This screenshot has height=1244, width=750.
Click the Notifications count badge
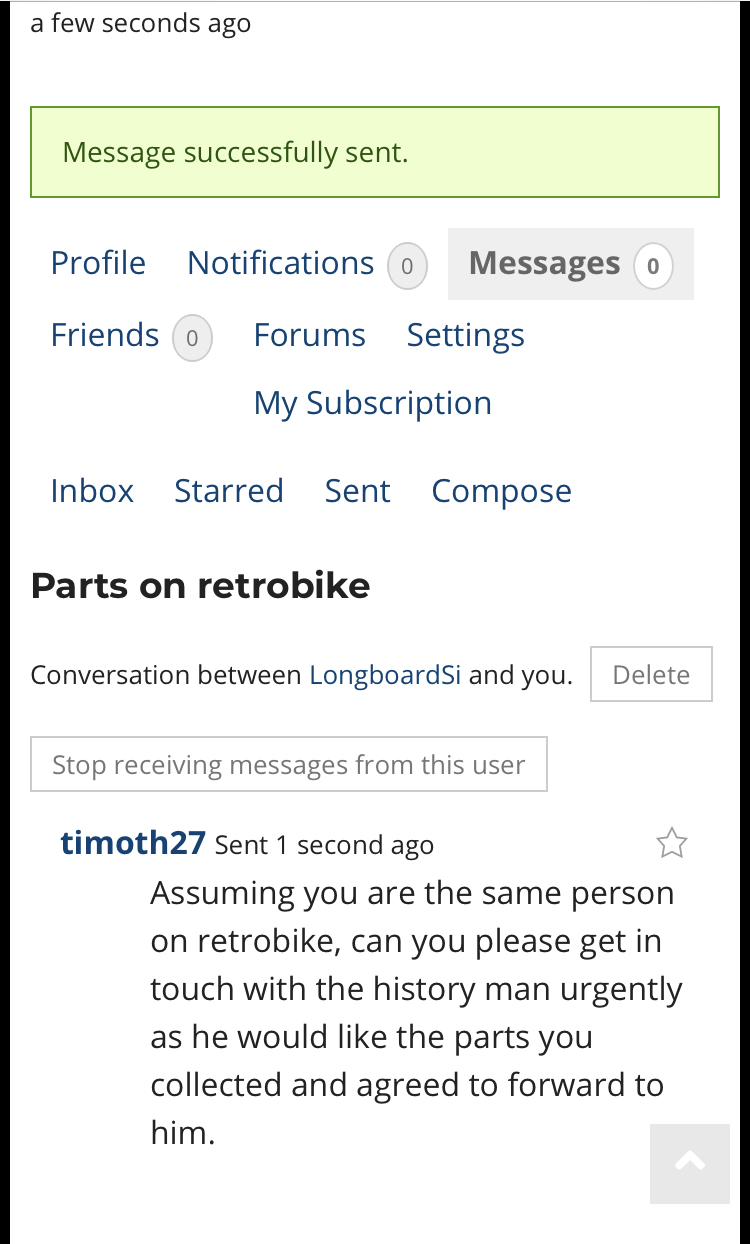click(x=407, y=267)
